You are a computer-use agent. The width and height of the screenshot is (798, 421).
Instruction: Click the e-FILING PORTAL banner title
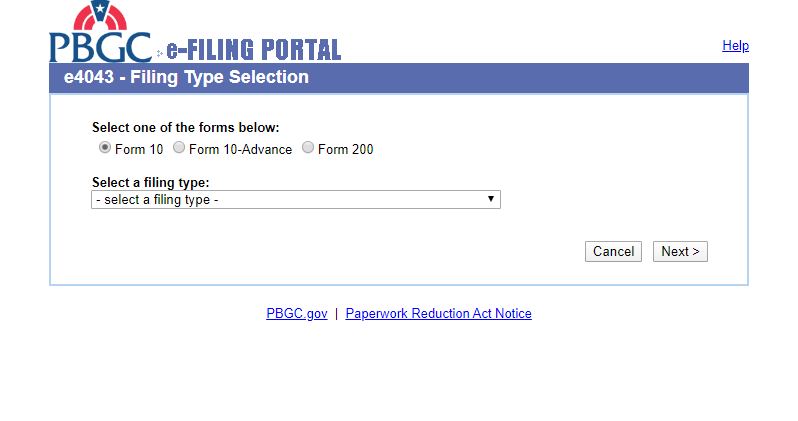[x=253, y=49]
